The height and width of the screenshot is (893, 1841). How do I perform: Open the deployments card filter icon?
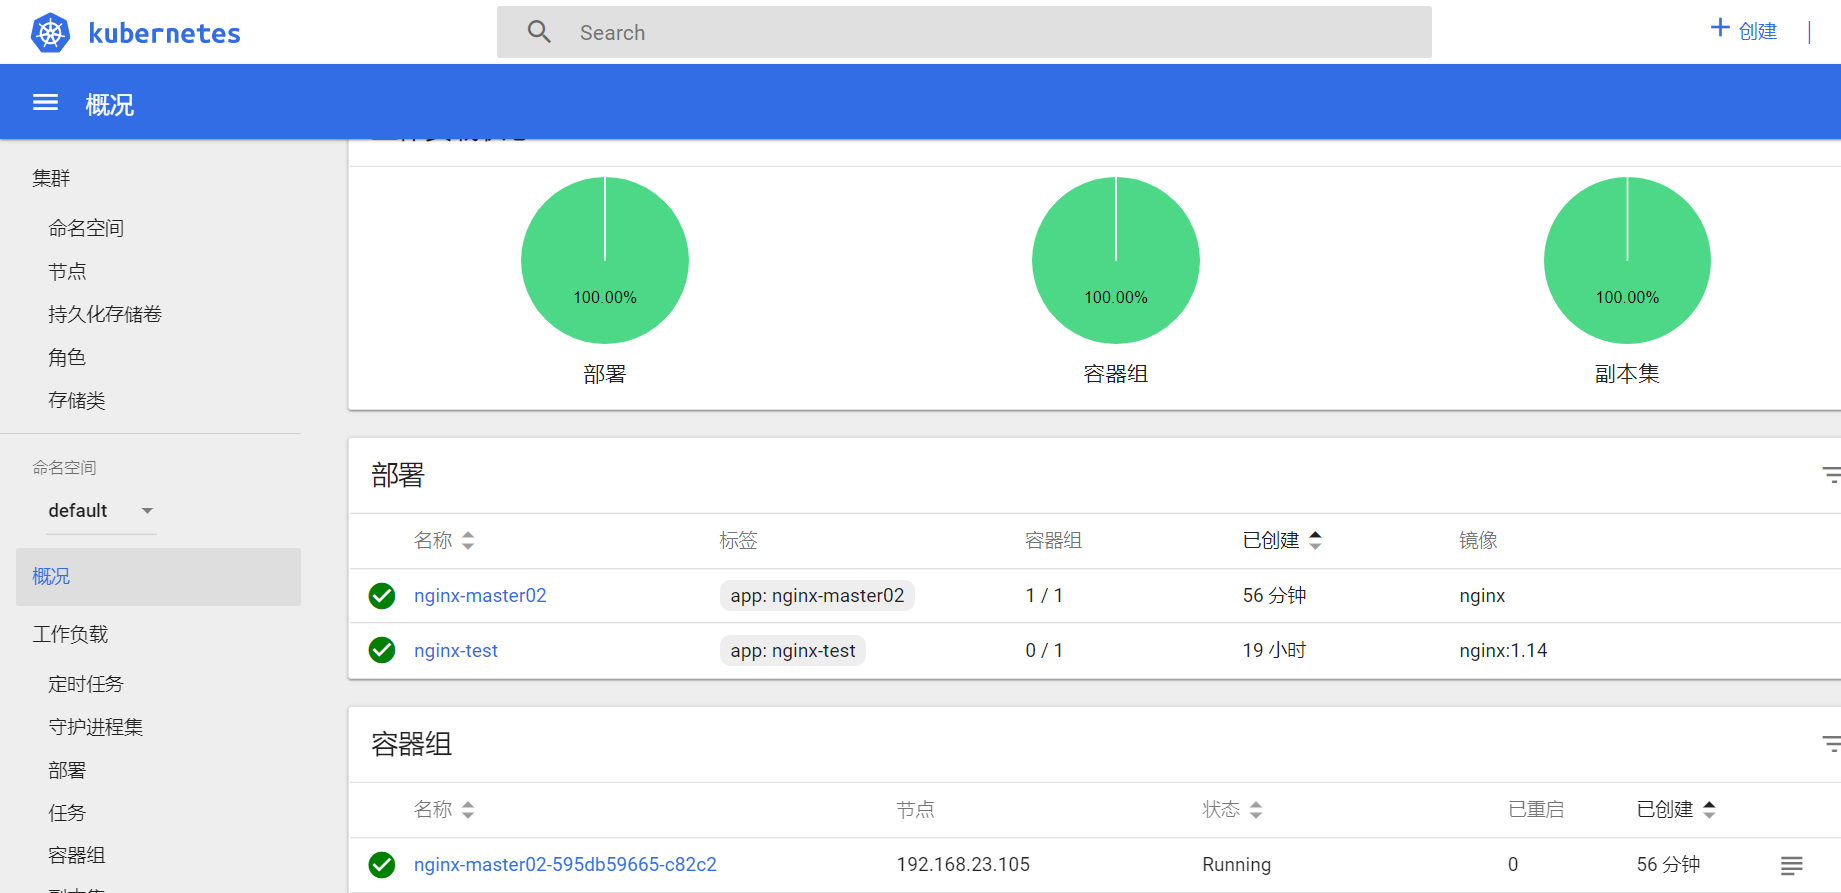tap(1831, 475)
